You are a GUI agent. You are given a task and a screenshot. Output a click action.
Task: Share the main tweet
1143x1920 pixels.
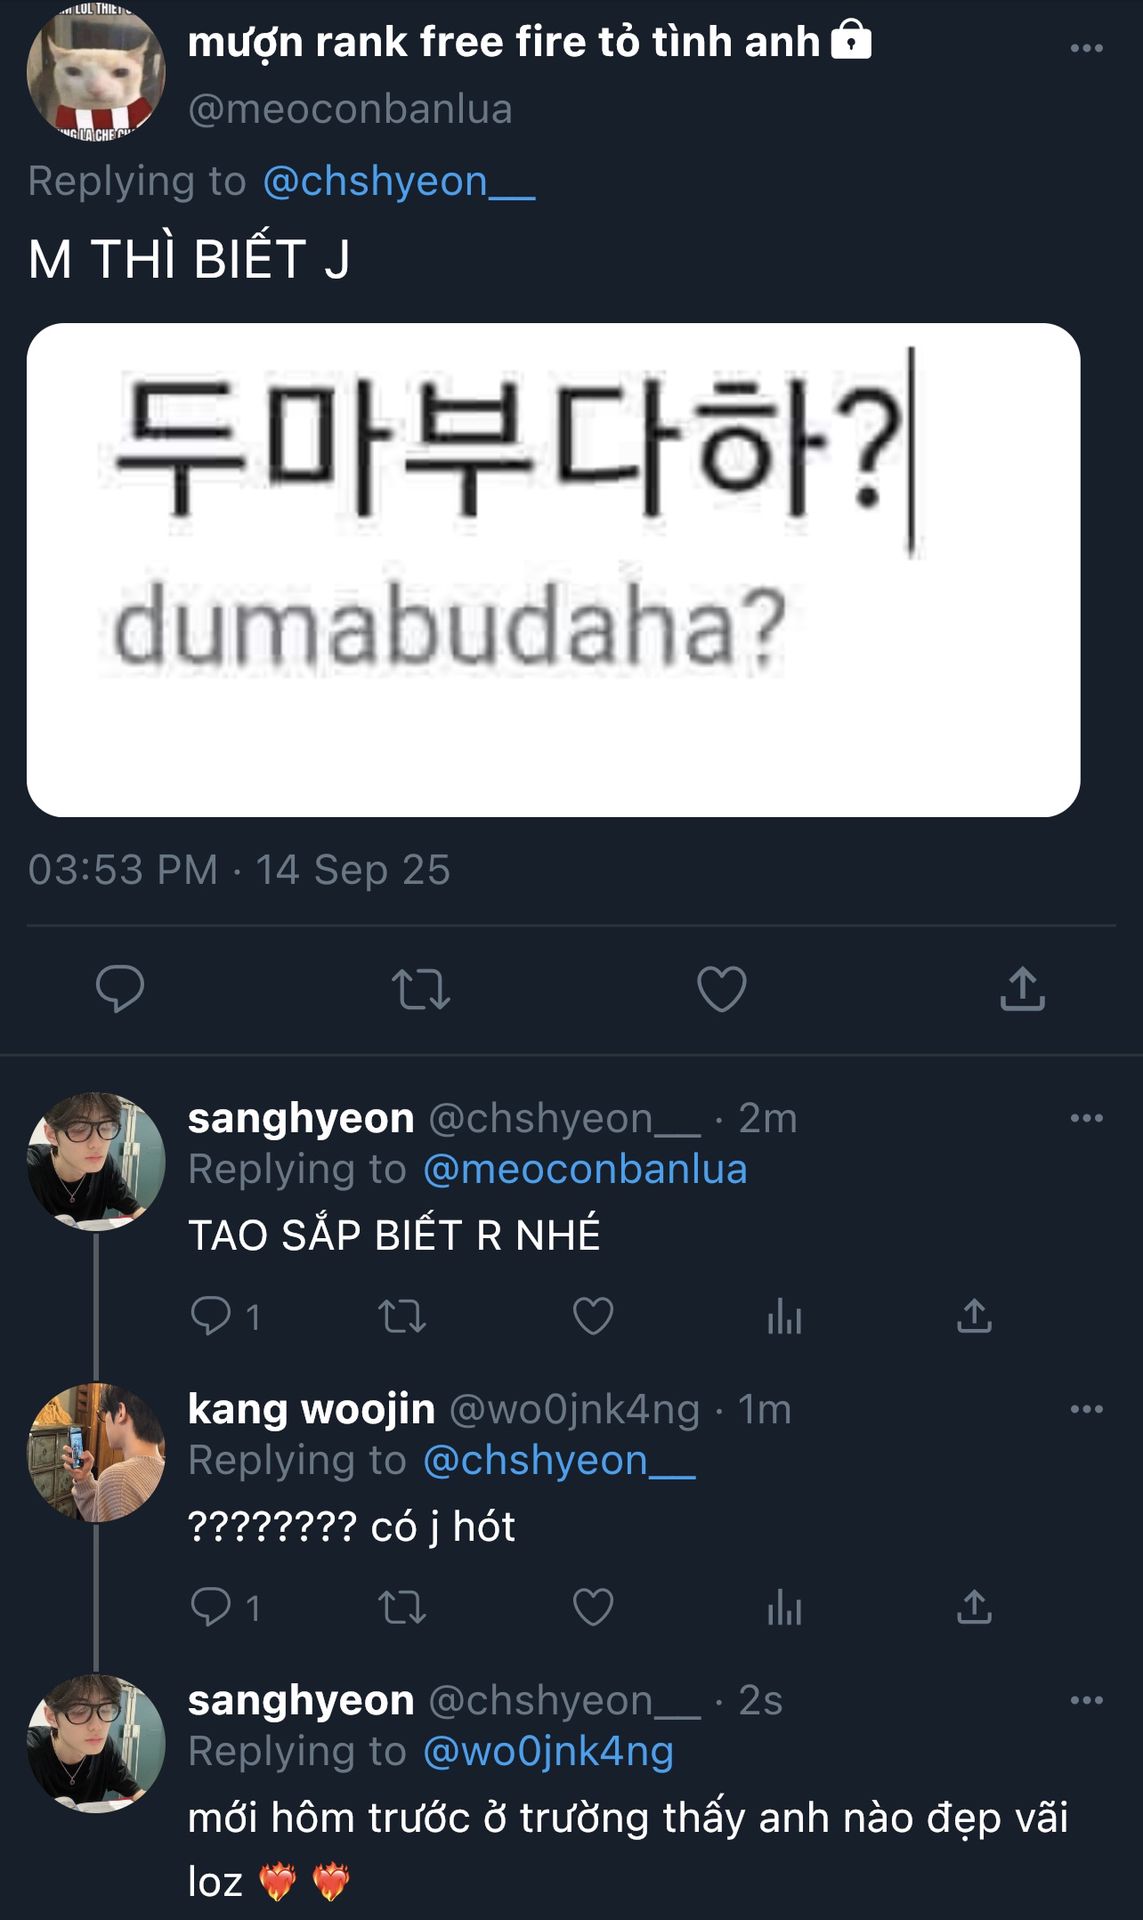click(1022, 989)
